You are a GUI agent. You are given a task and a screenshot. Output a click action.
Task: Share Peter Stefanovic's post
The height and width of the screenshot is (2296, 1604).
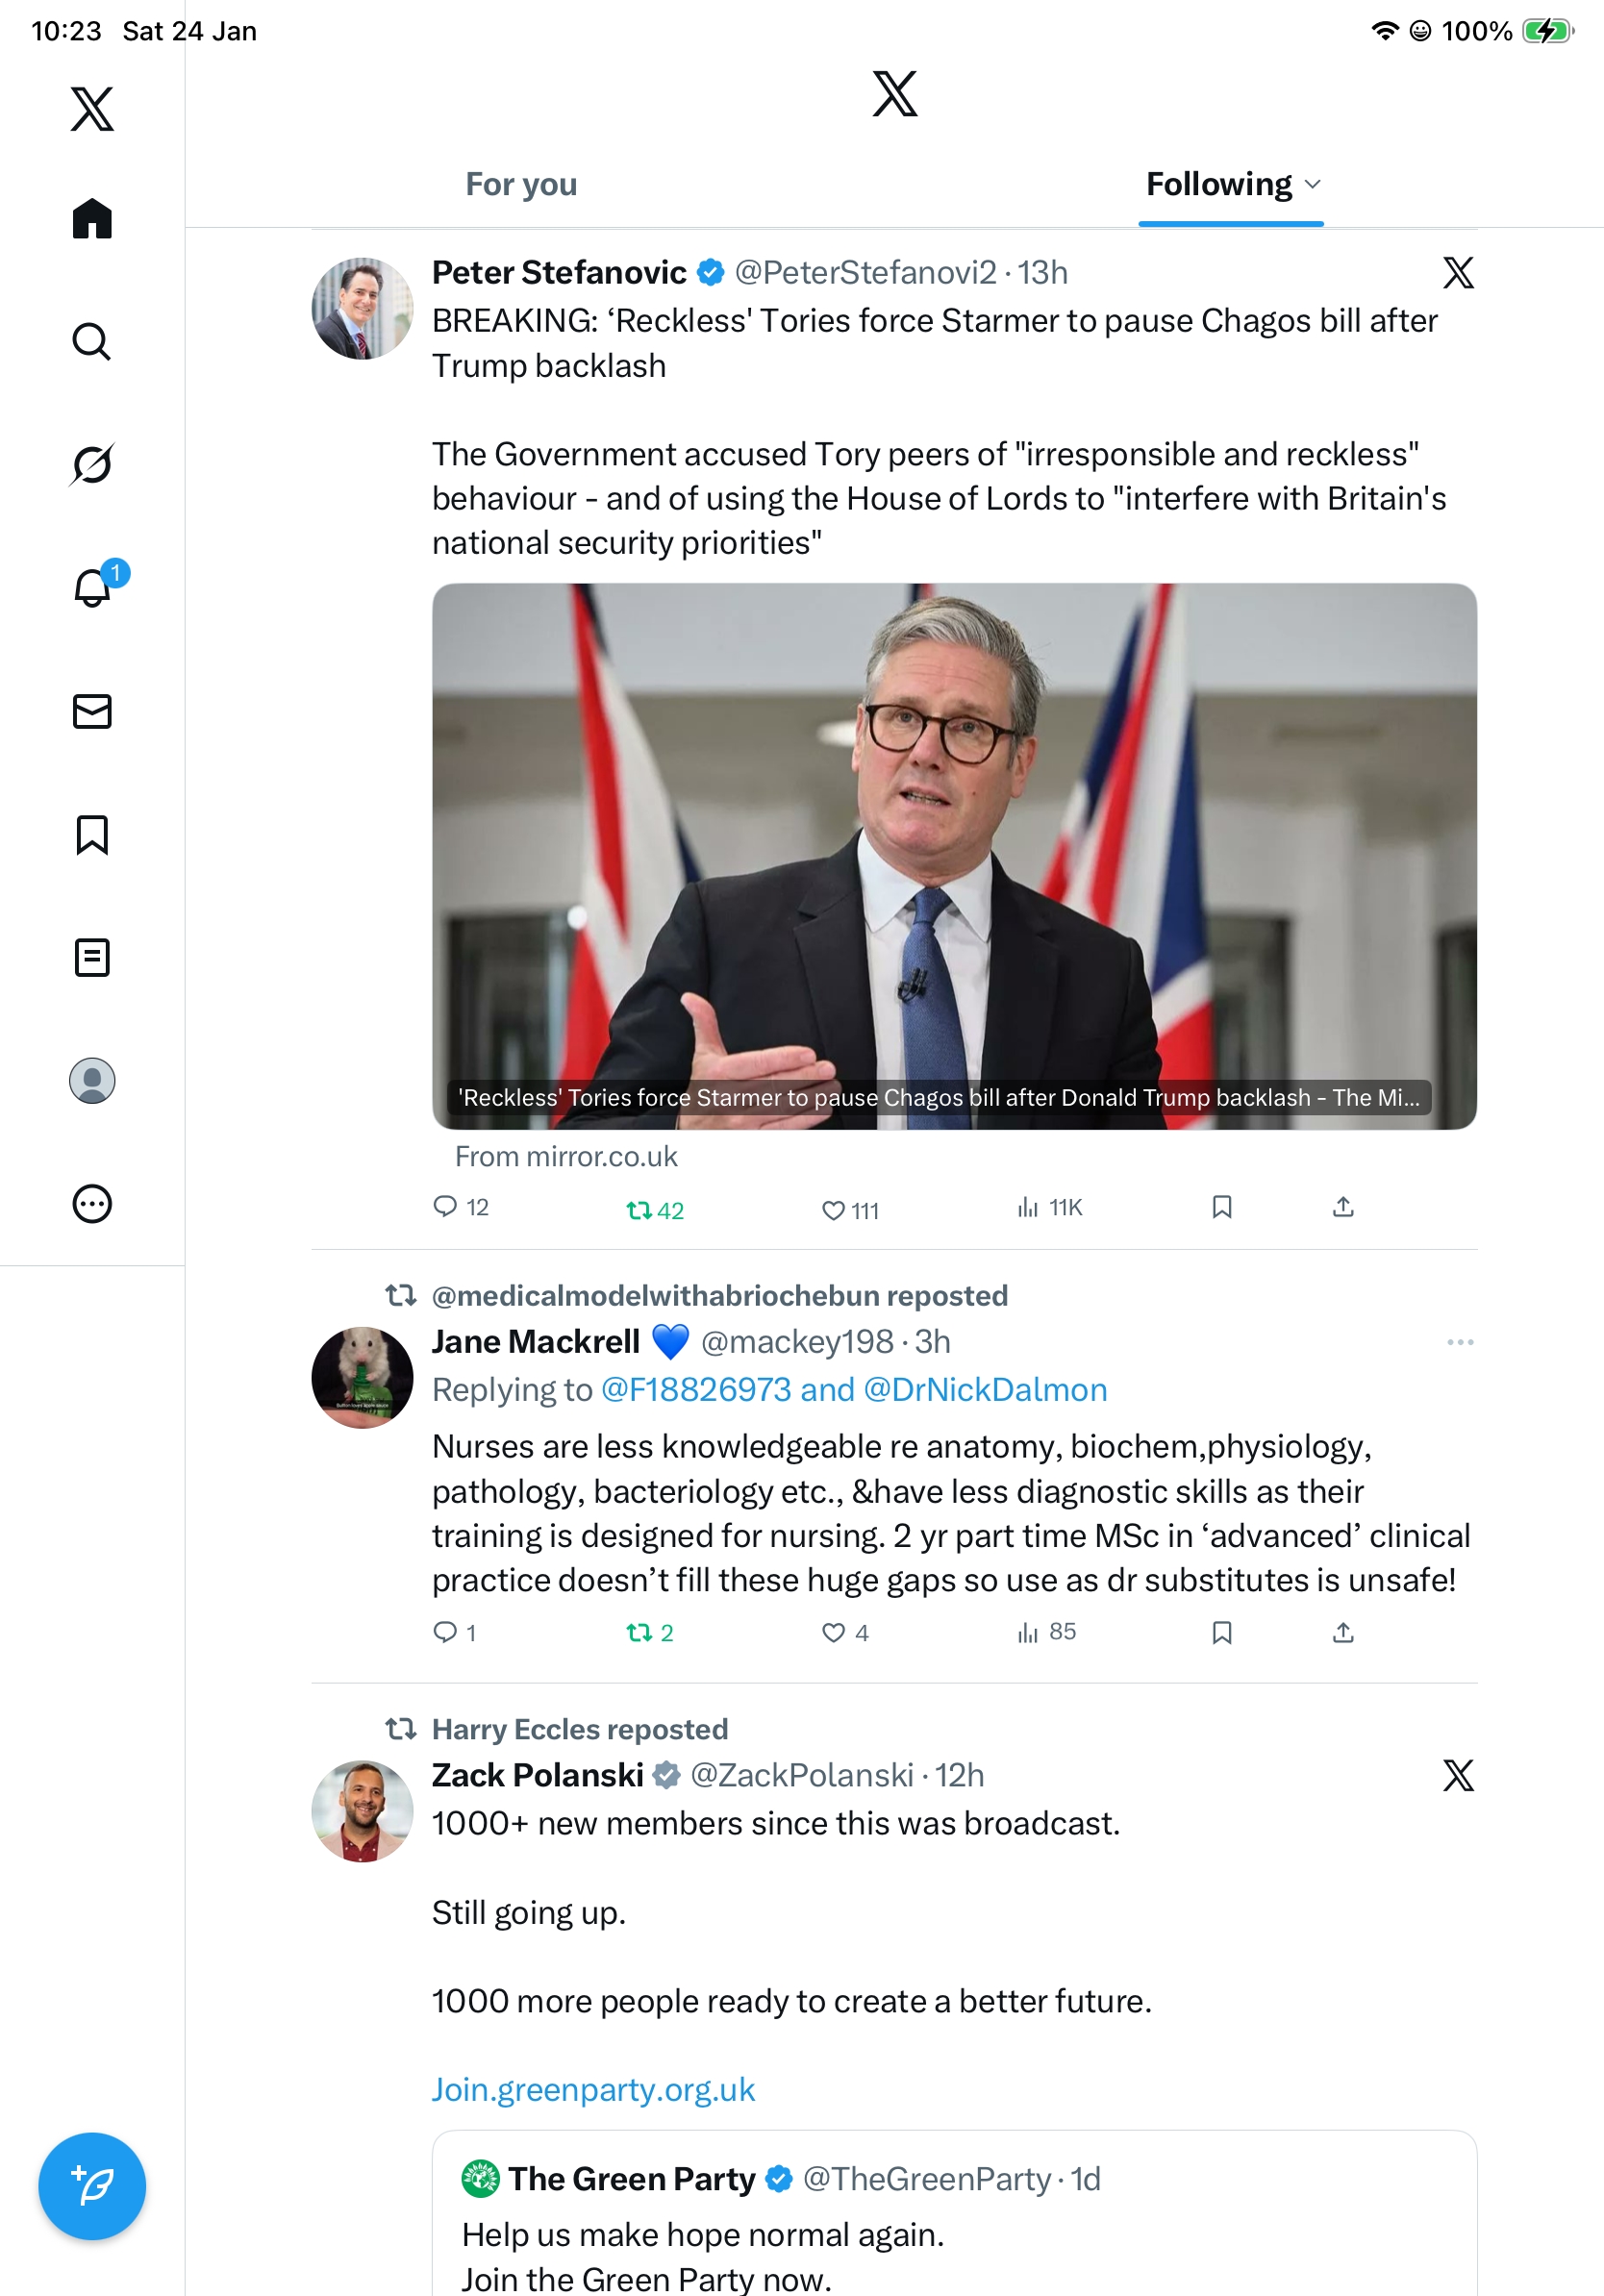click(x=1343, y=1207)
